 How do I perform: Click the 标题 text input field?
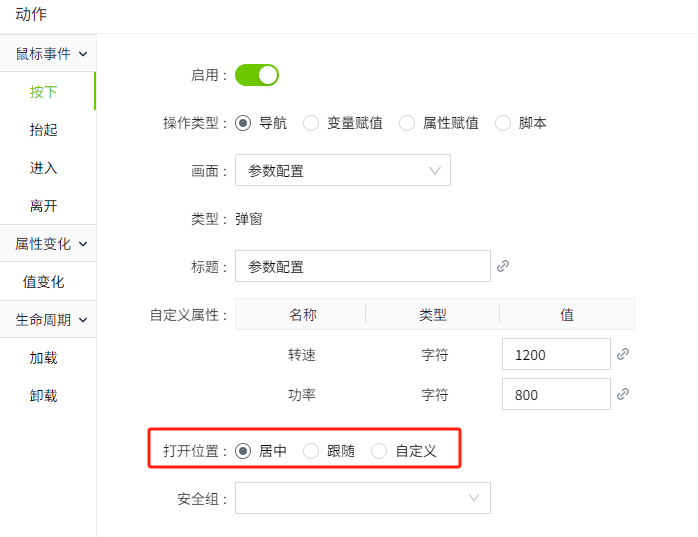click(362, 266)
